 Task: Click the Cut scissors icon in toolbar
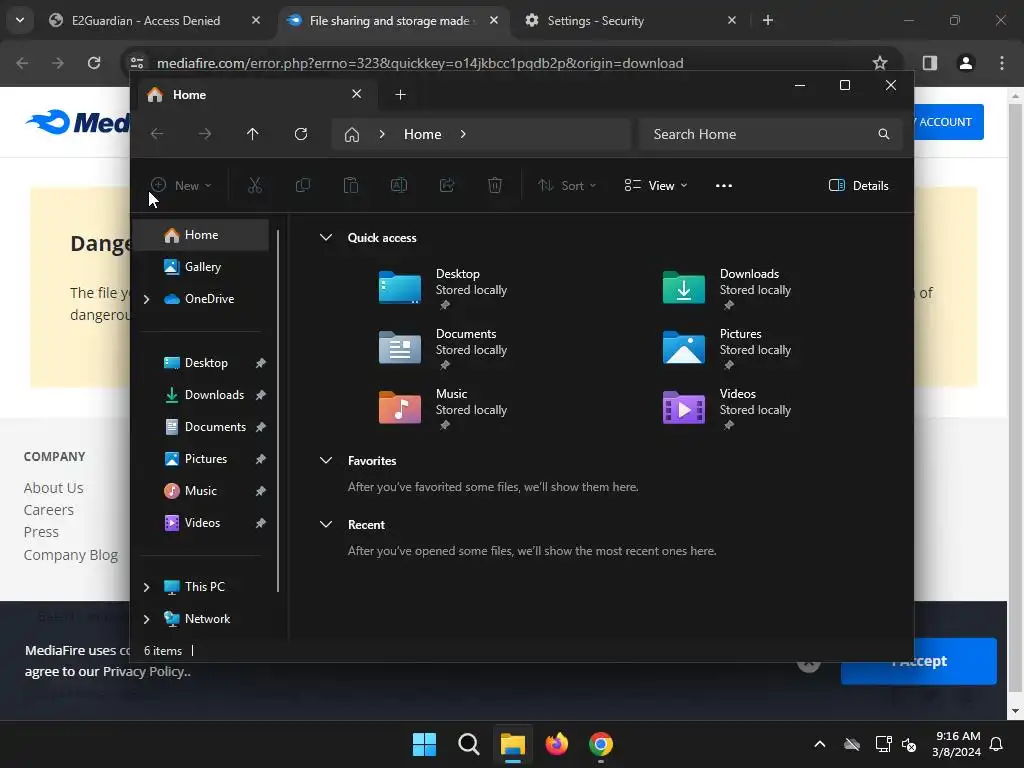[x=255, y=185]
